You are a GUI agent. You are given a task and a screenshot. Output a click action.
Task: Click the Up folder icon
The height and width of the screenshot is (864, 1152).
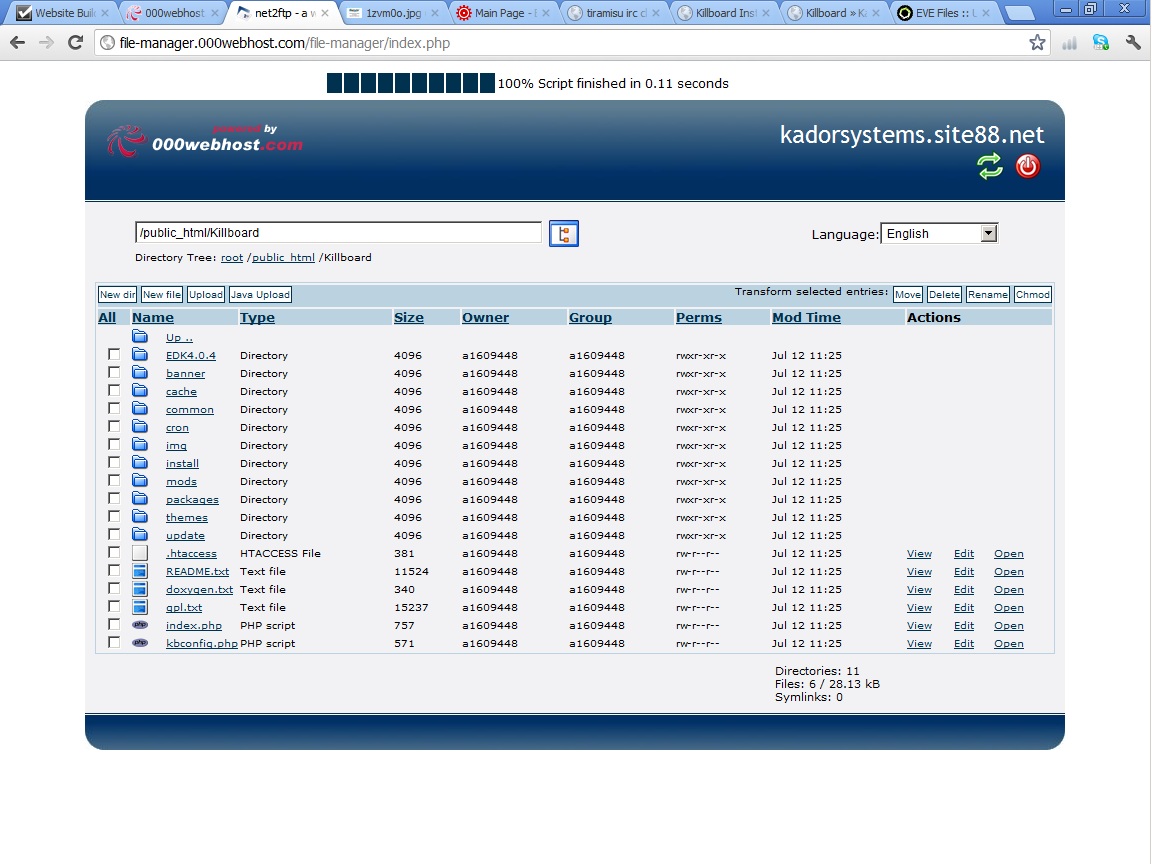(140, 336)
